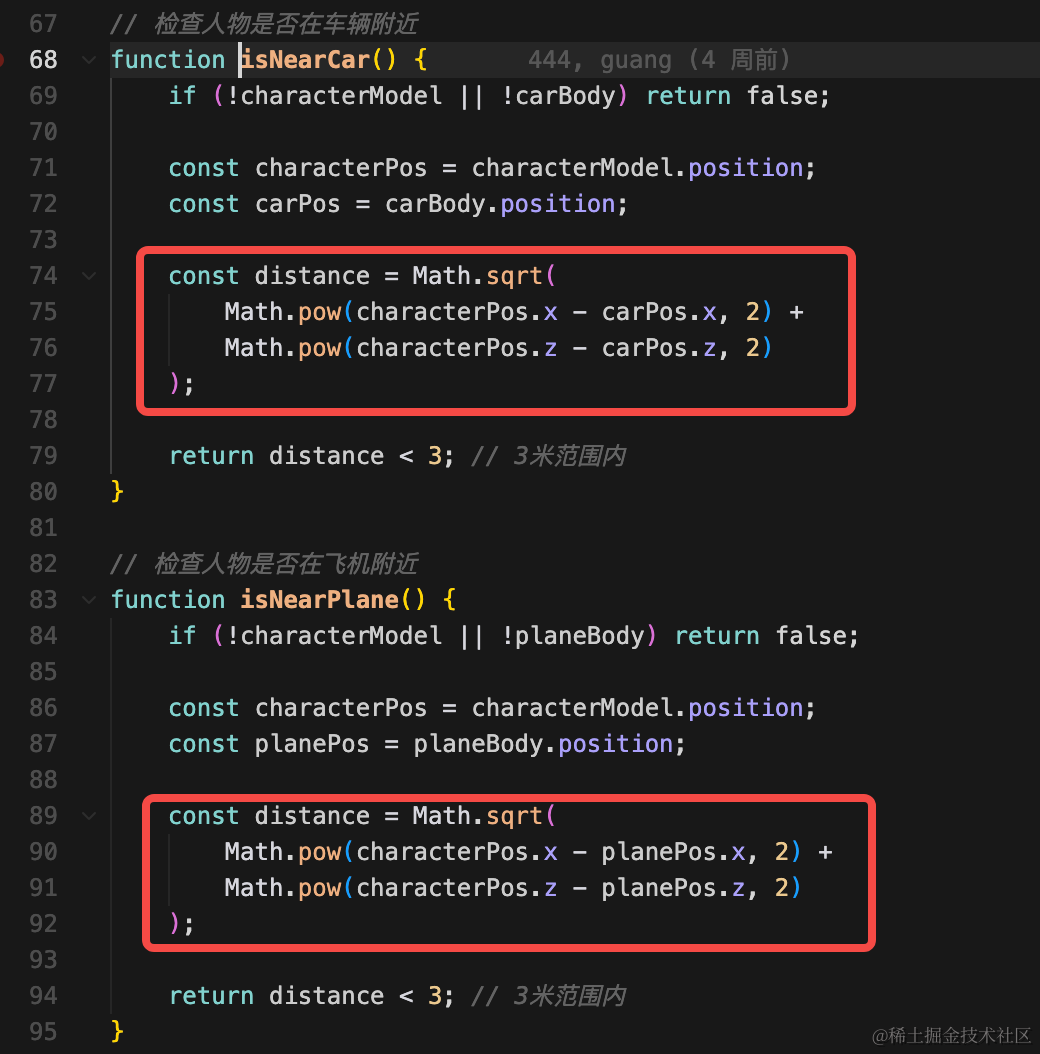Click the git blame note '444, guang'
This screenshot has height=1054, width=1040.
click(600, 60)
